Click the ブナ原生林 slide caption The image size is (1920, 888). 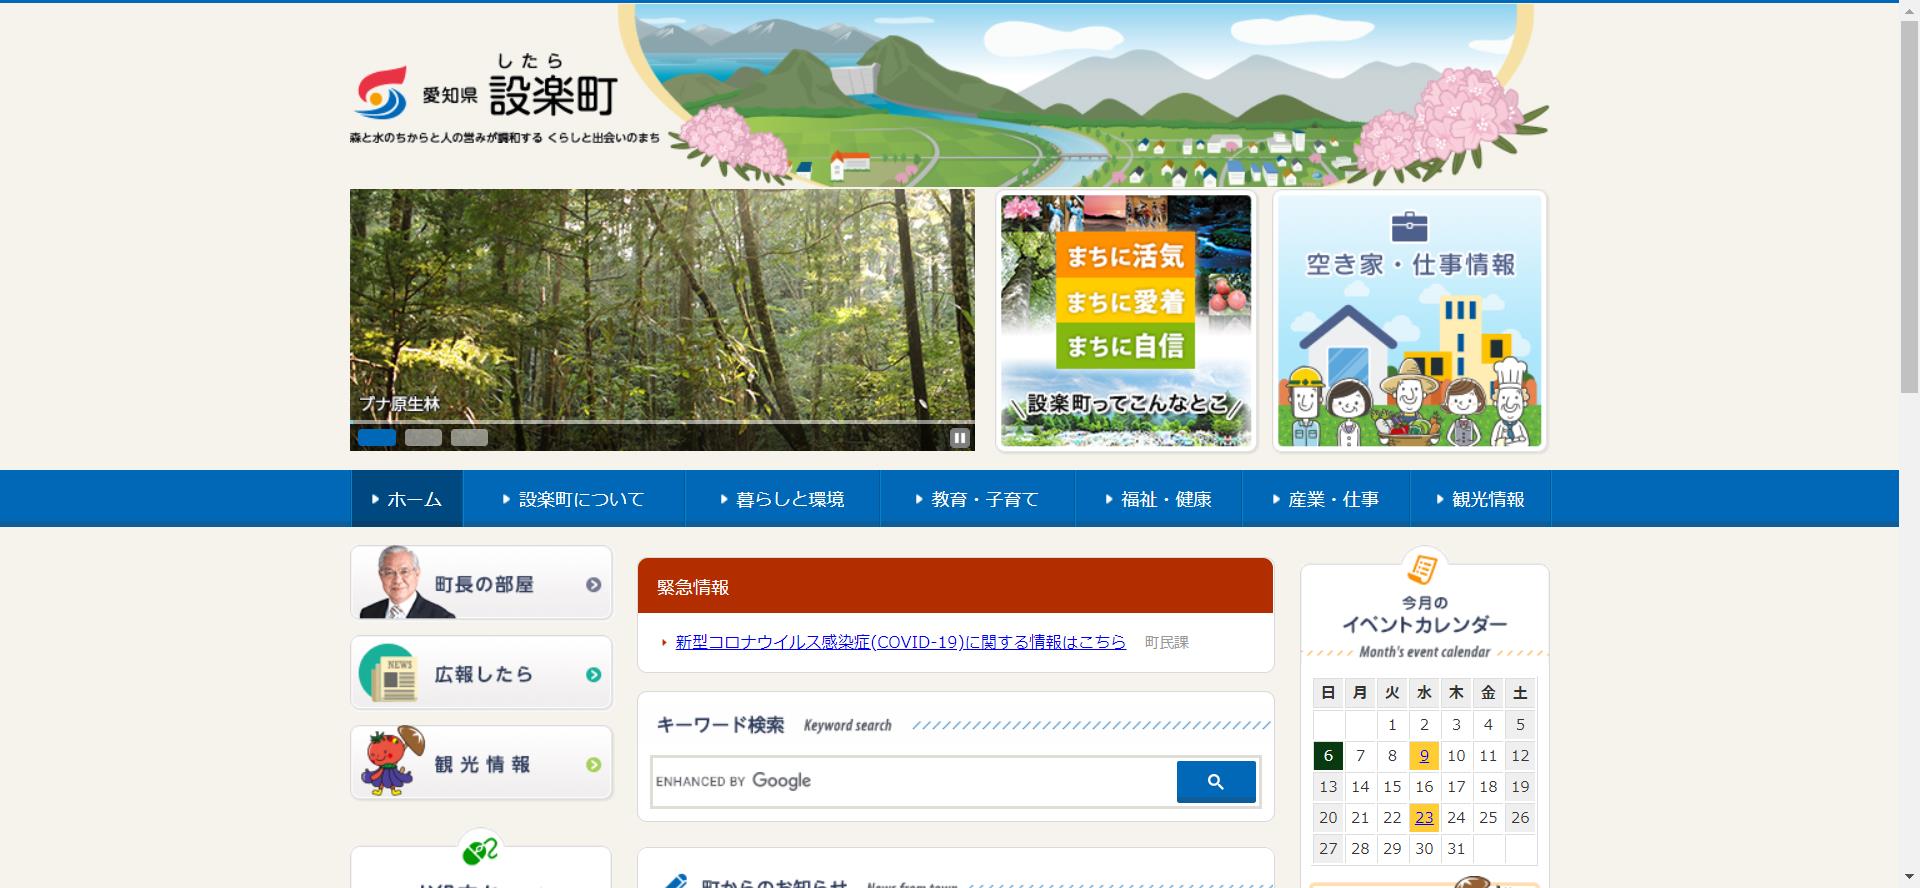(400, 404)
